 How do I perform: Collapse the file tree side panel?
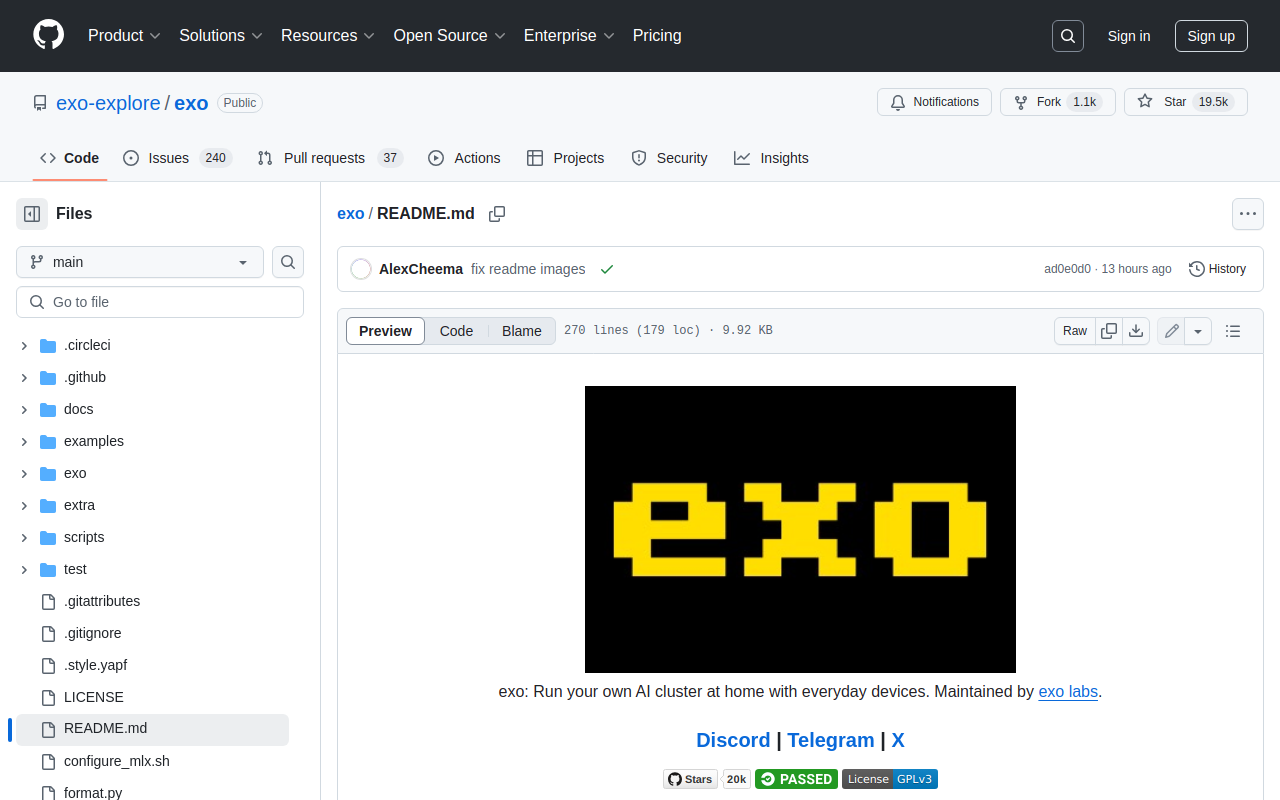point(32,214)
